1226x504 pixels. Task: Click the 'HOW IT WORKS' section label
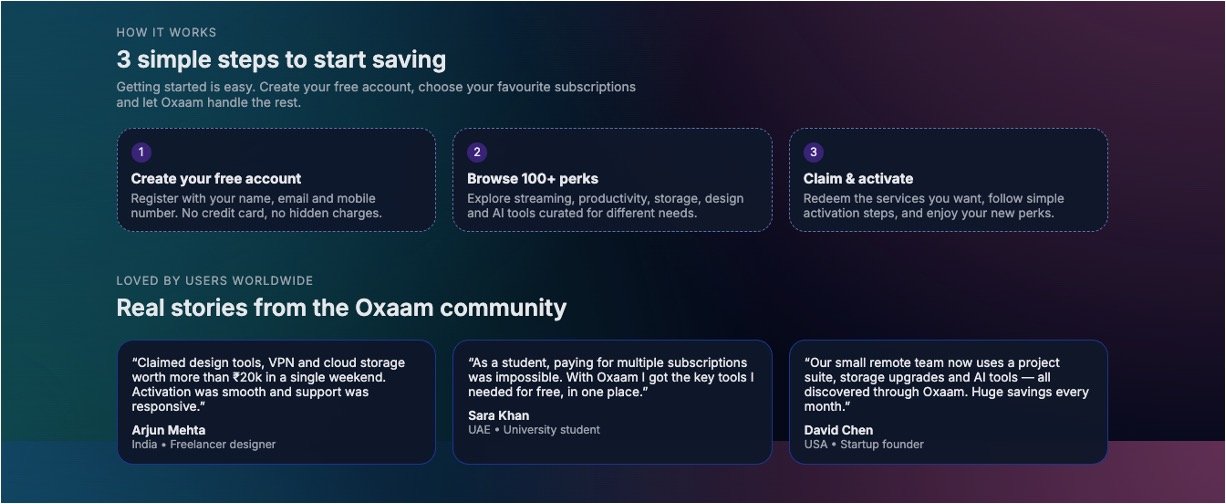166,33
